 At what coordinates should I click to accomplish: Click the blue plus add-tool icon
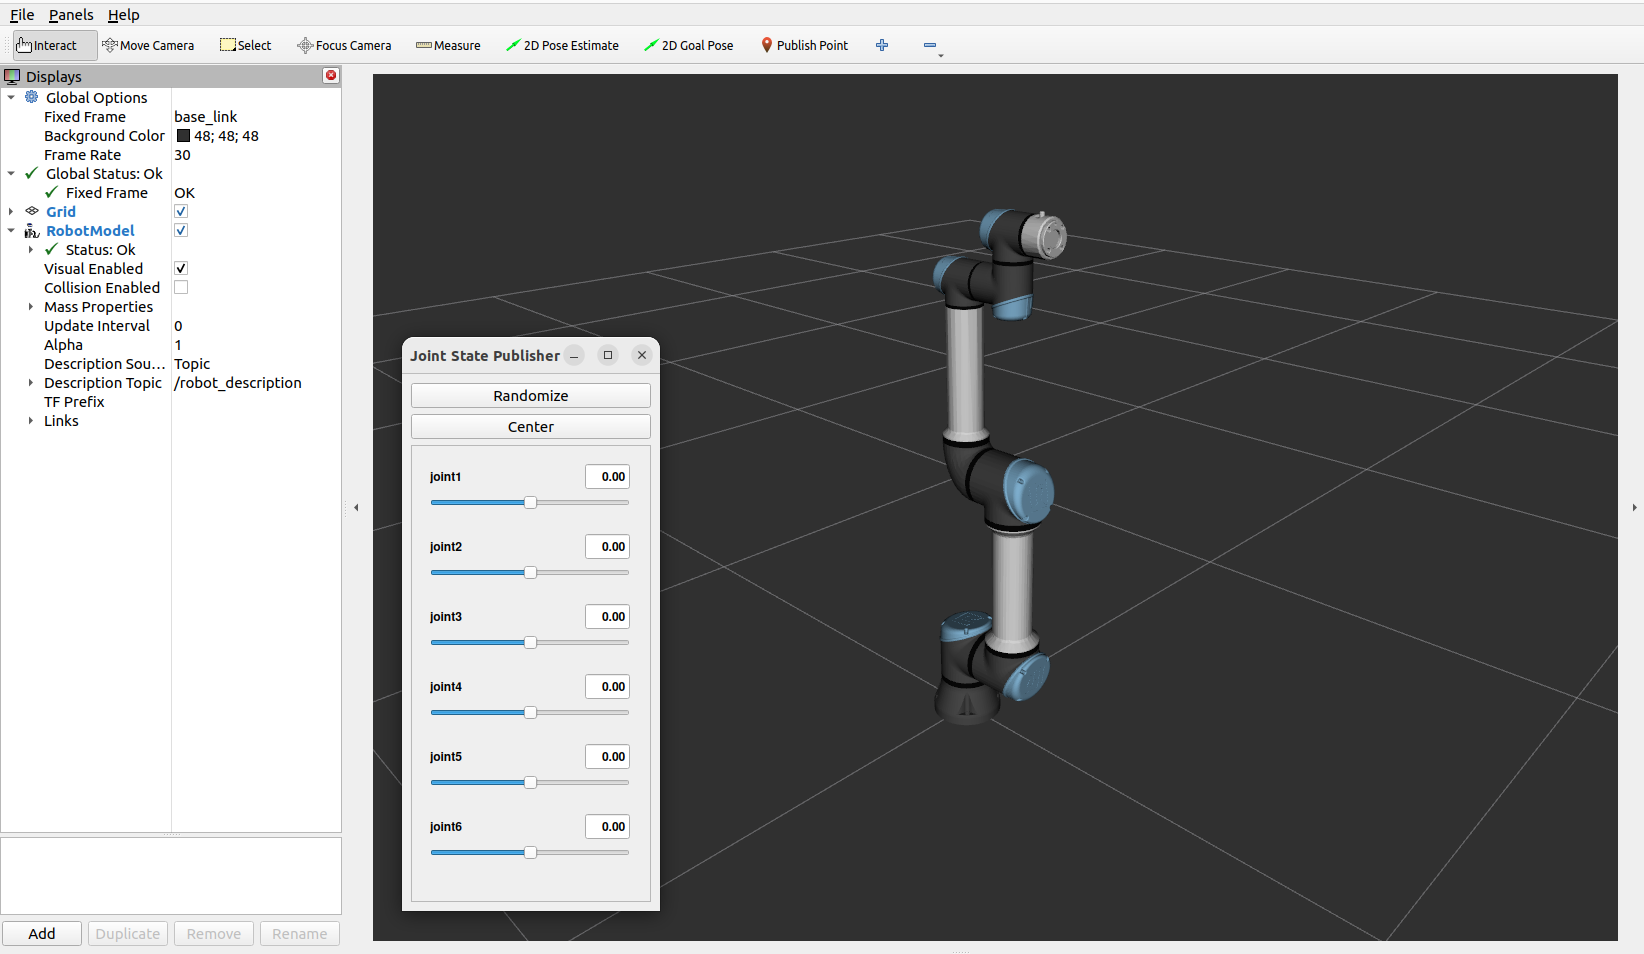point(882,45)
